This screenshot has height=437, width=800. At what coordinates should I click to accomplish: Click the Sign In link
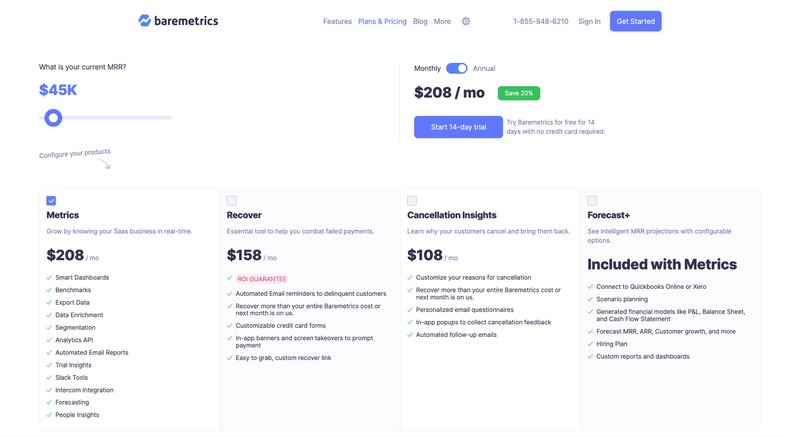590,21
